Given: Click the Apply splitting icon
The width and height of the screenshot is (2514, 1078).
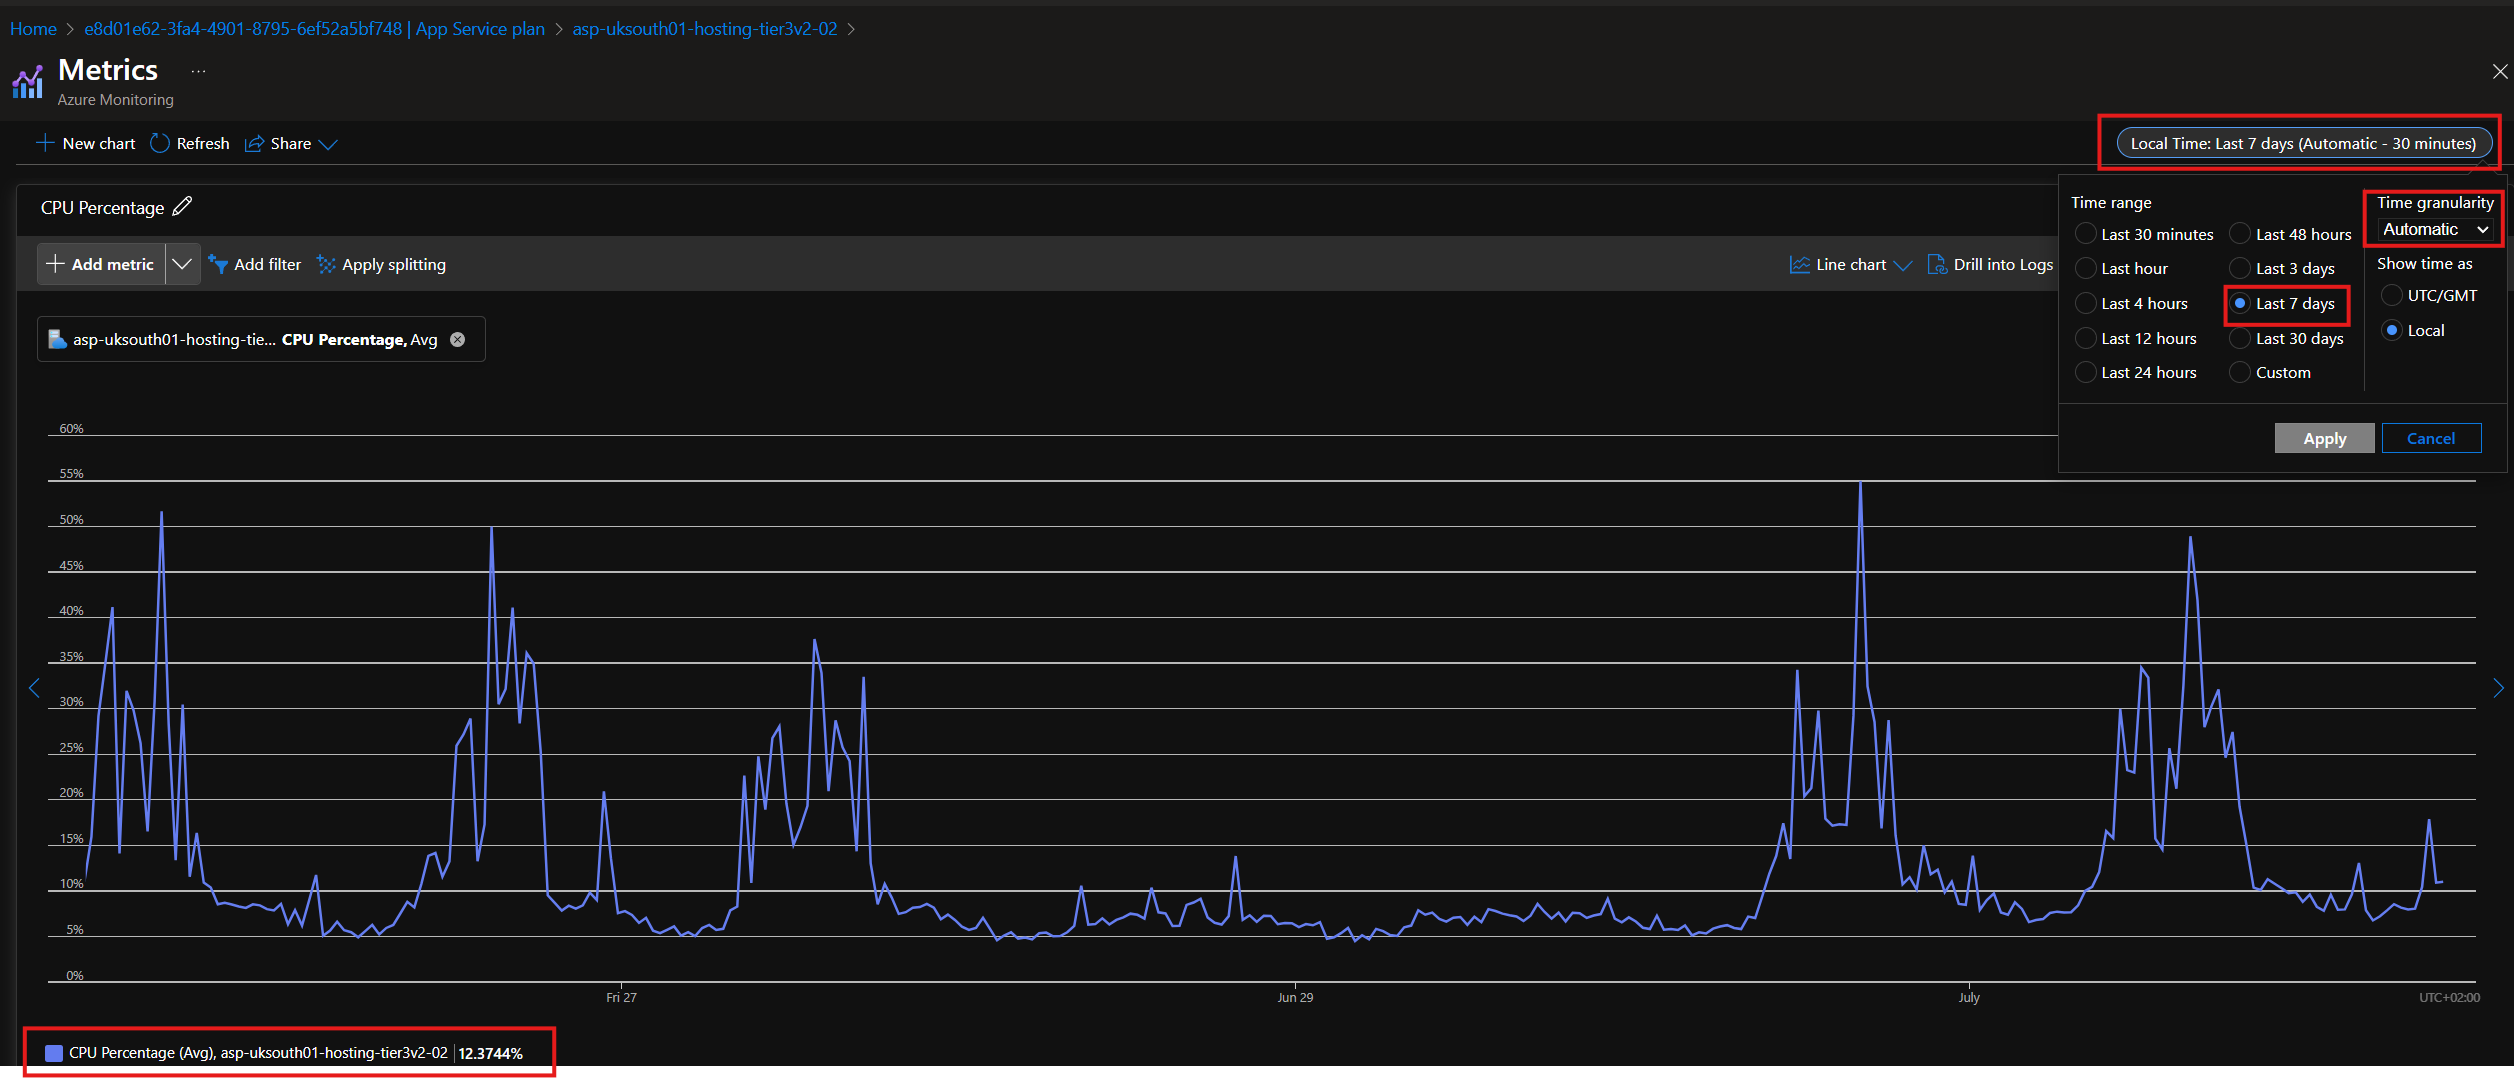Looking at the screenshot, I should (326, 264).
